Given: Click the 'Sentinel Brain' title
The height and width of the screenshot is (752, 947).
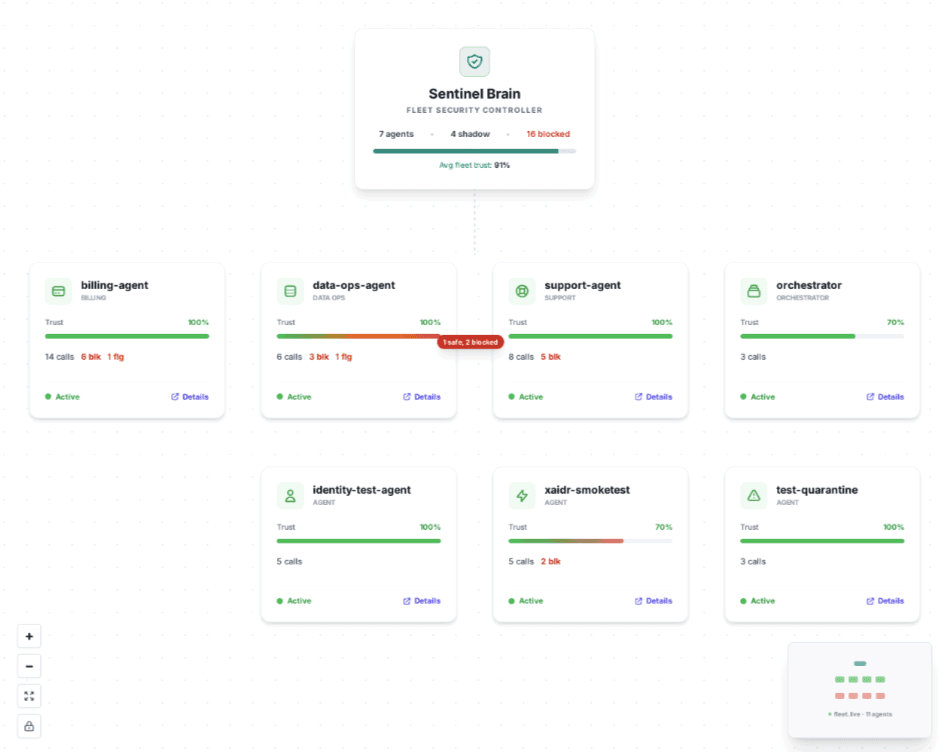Looking at the screenshot, I should pos(474,94).
